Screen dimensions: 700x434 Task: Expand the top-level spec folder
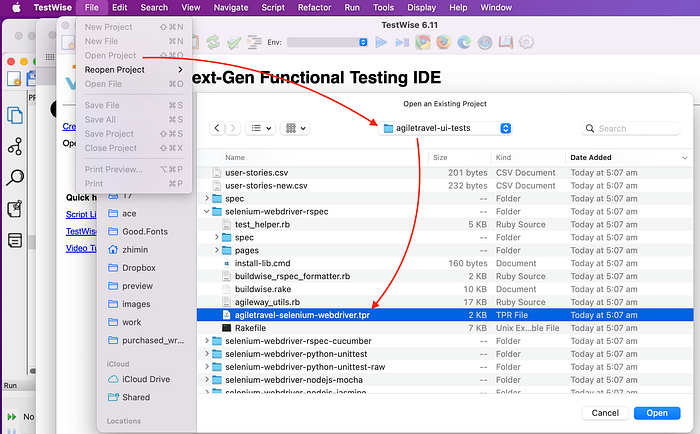207,198
